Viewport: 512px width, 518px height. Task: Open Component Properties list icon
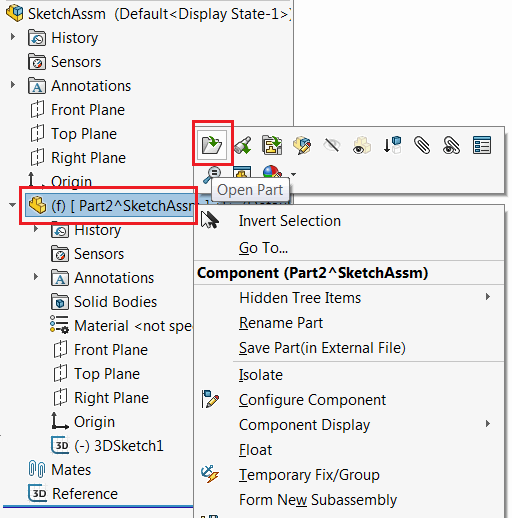pyautogui.click(x=482, y=145)
